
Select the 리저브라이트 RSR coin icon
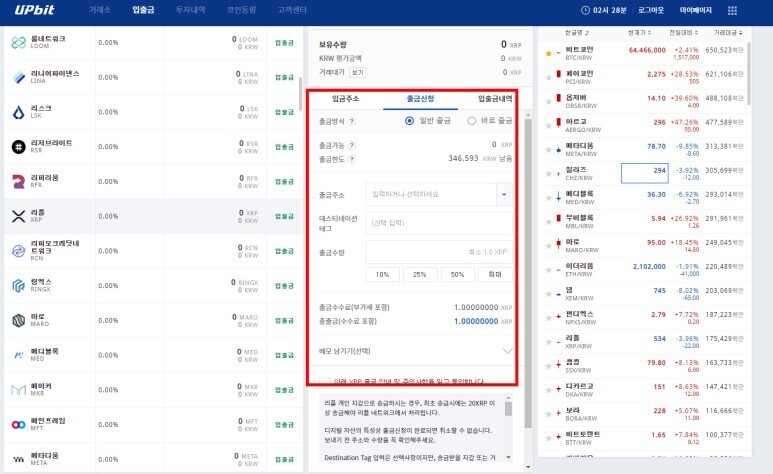point(18,146)
